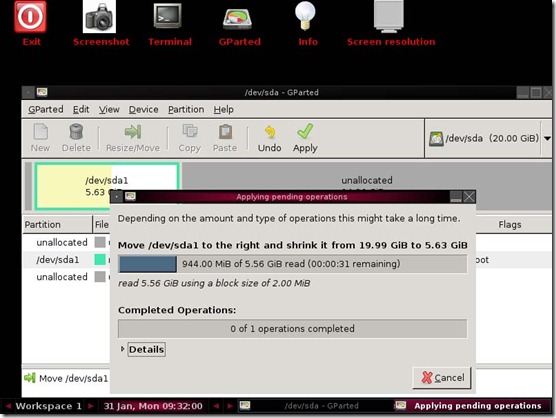
Task: Open the View menu
Action: click(x=109, y=110)
